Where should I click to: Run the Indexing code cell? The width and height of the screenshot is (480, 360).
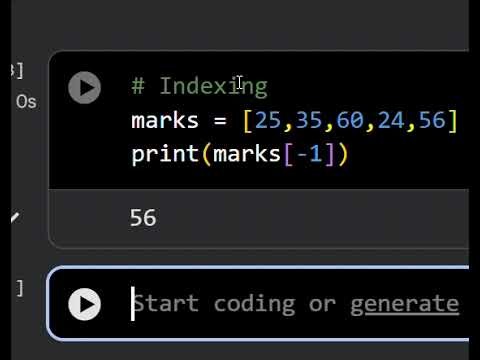84,88
